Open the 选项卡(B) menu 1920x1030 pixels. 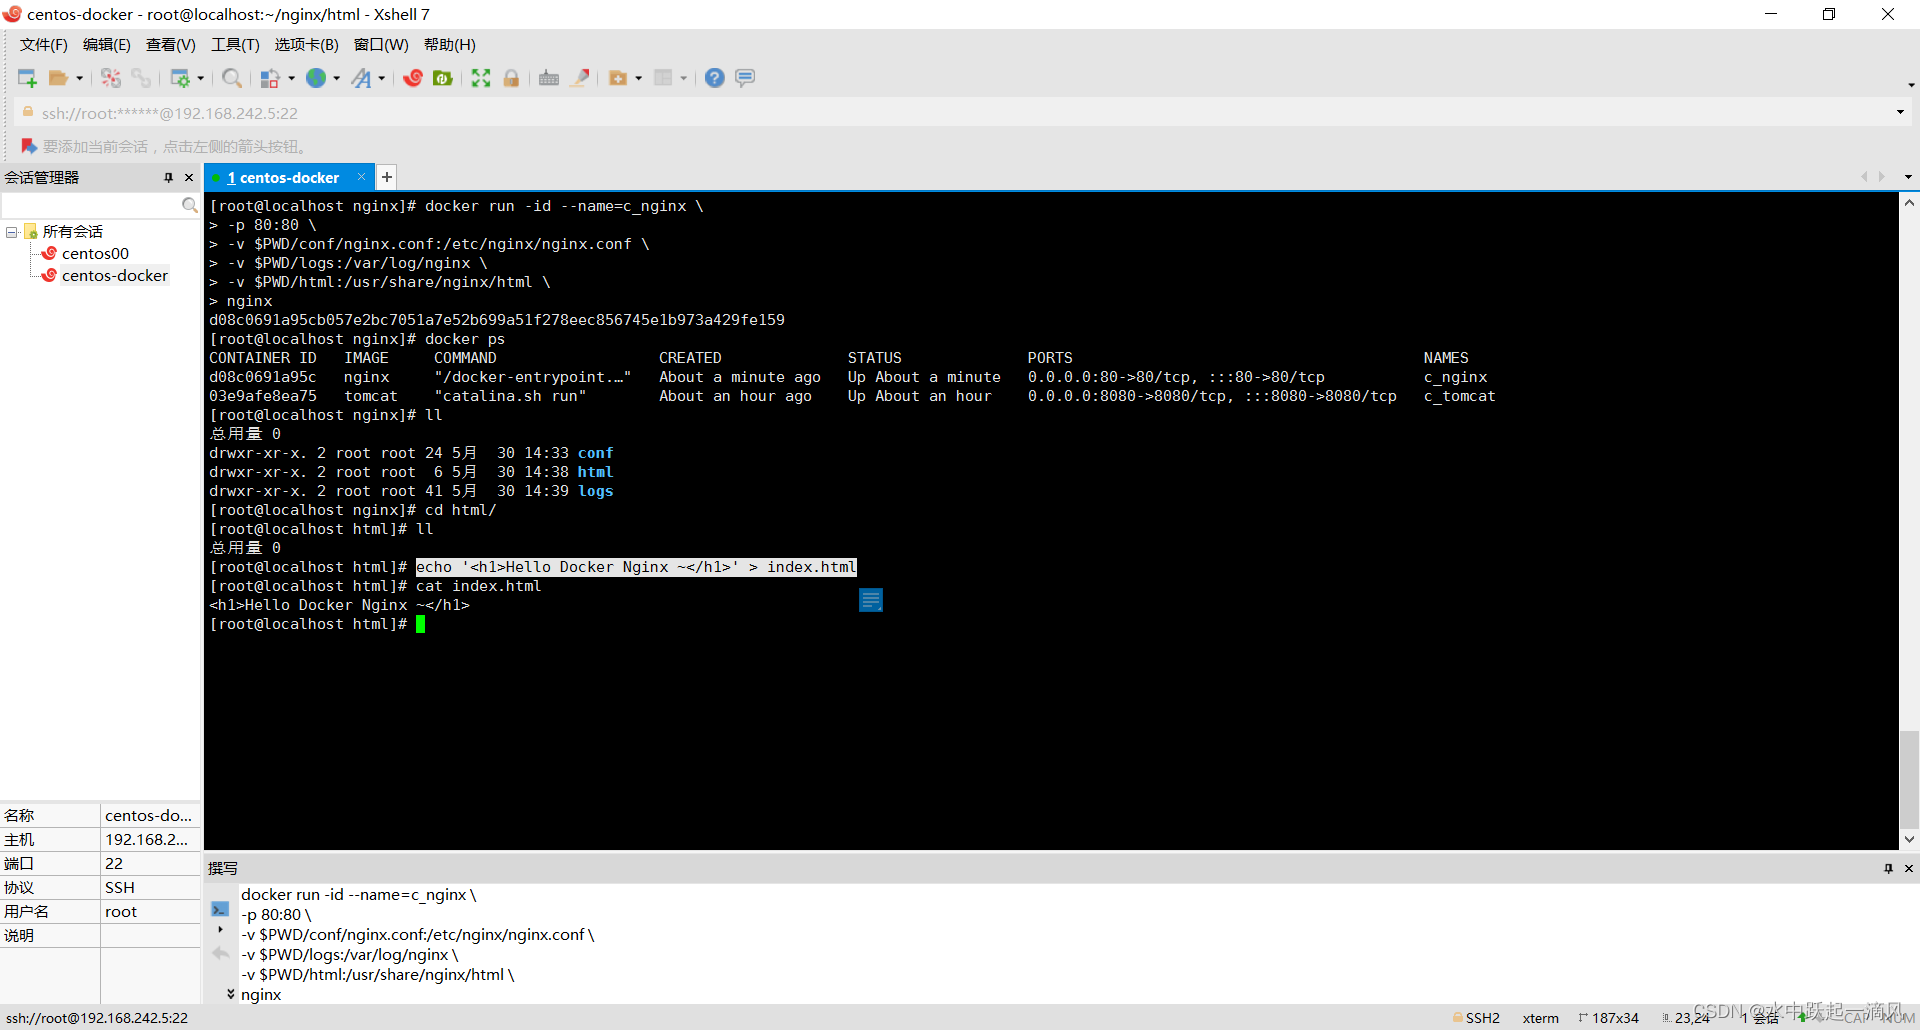tap(306, 44)
